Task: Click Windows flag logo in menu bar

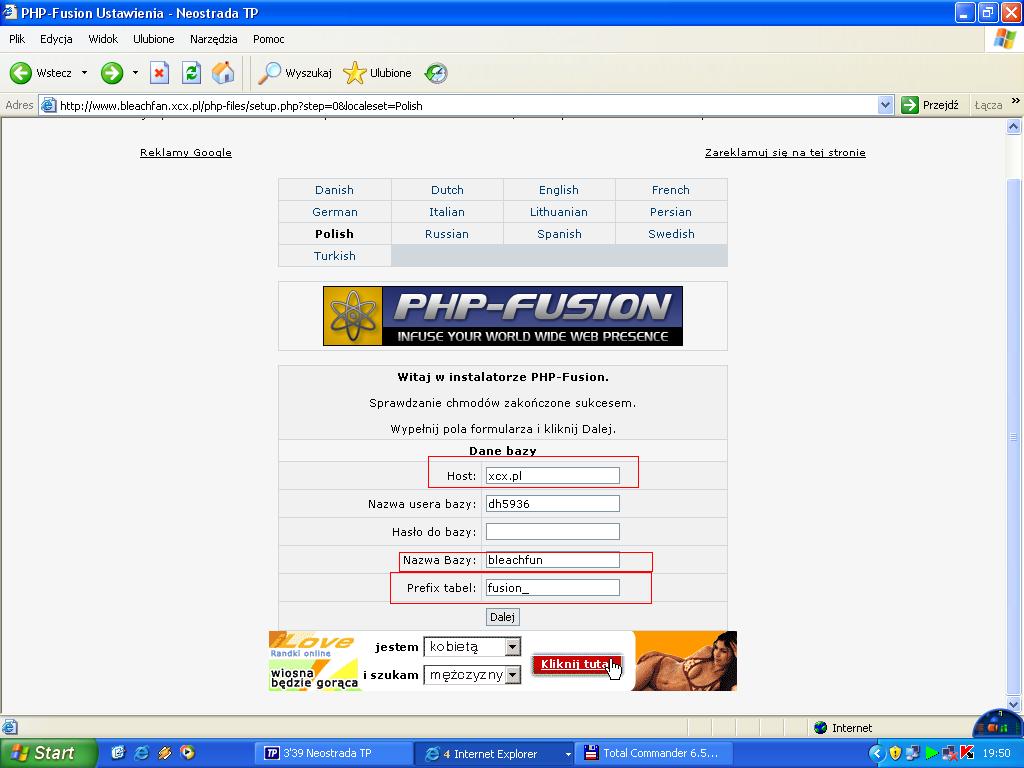Action: pos(1004,39)
